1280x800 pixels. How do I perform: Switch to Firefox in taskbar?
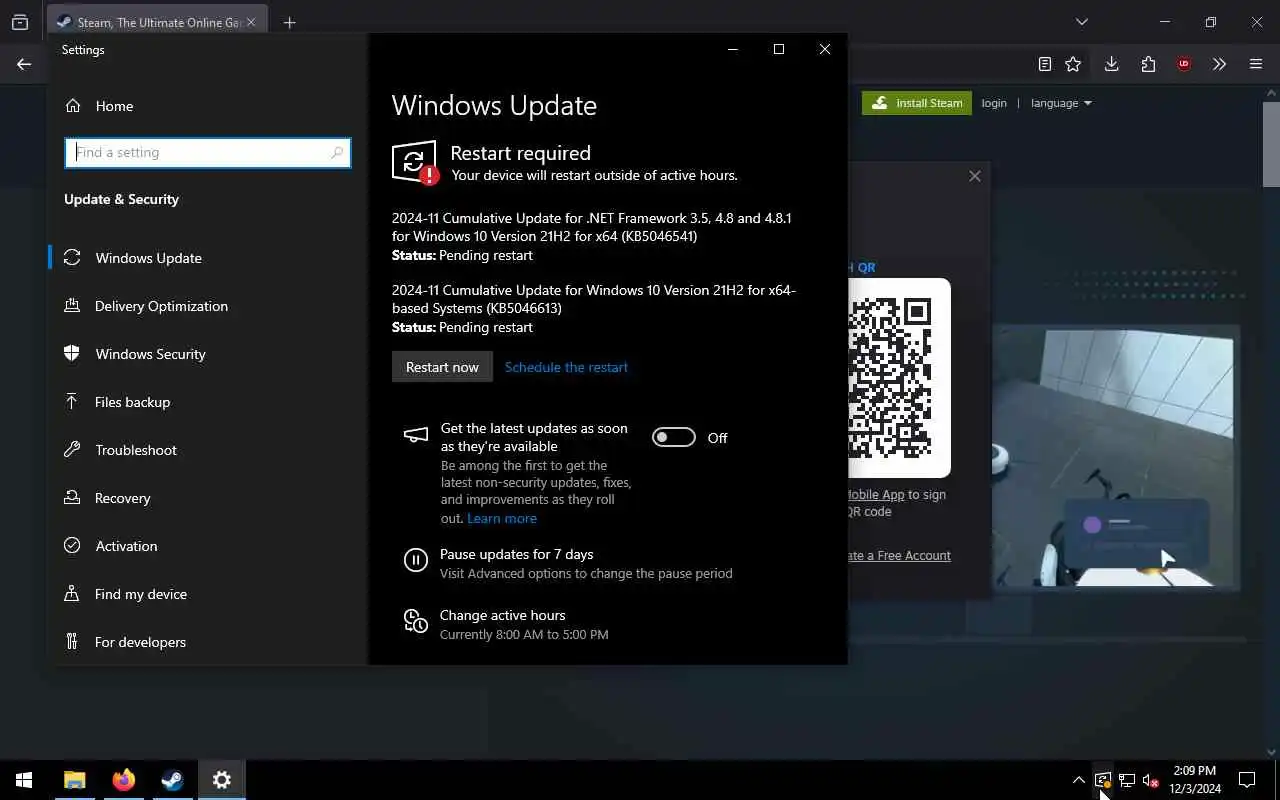tap(123, 780)
